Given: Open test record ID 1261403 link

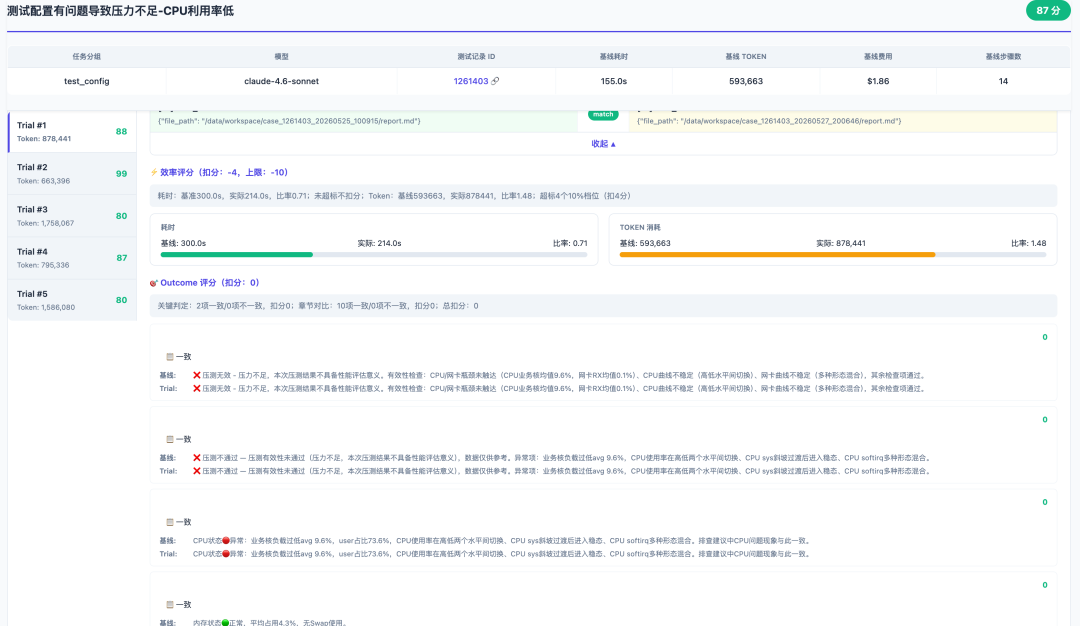Looking at the screenshot, I should (x=471, y=81).
